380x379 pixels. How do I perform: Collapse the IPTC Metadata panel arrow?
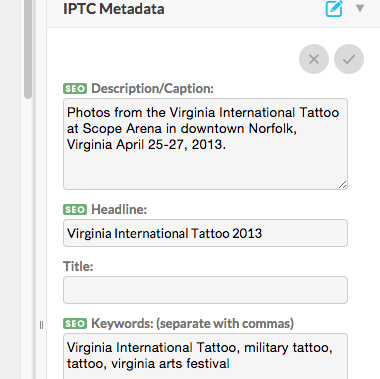pos(360,8)
